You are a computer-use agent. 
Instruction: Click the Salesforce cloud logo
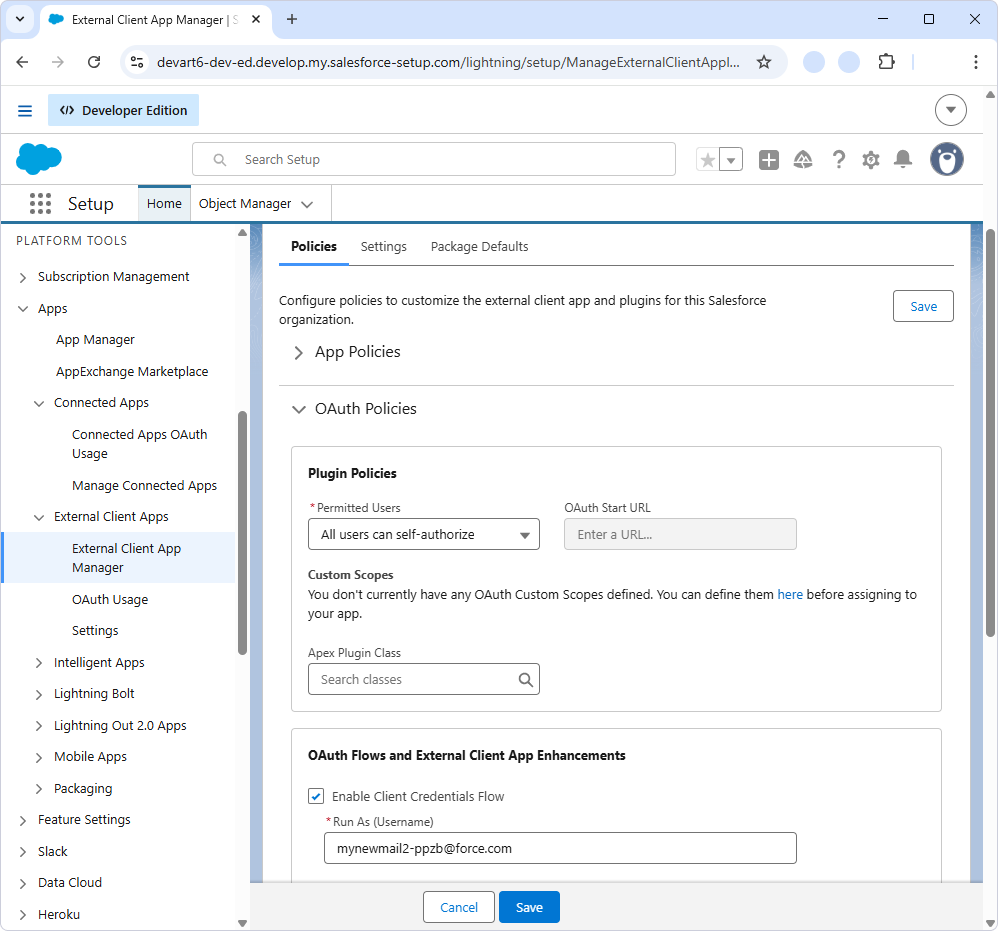38,158
